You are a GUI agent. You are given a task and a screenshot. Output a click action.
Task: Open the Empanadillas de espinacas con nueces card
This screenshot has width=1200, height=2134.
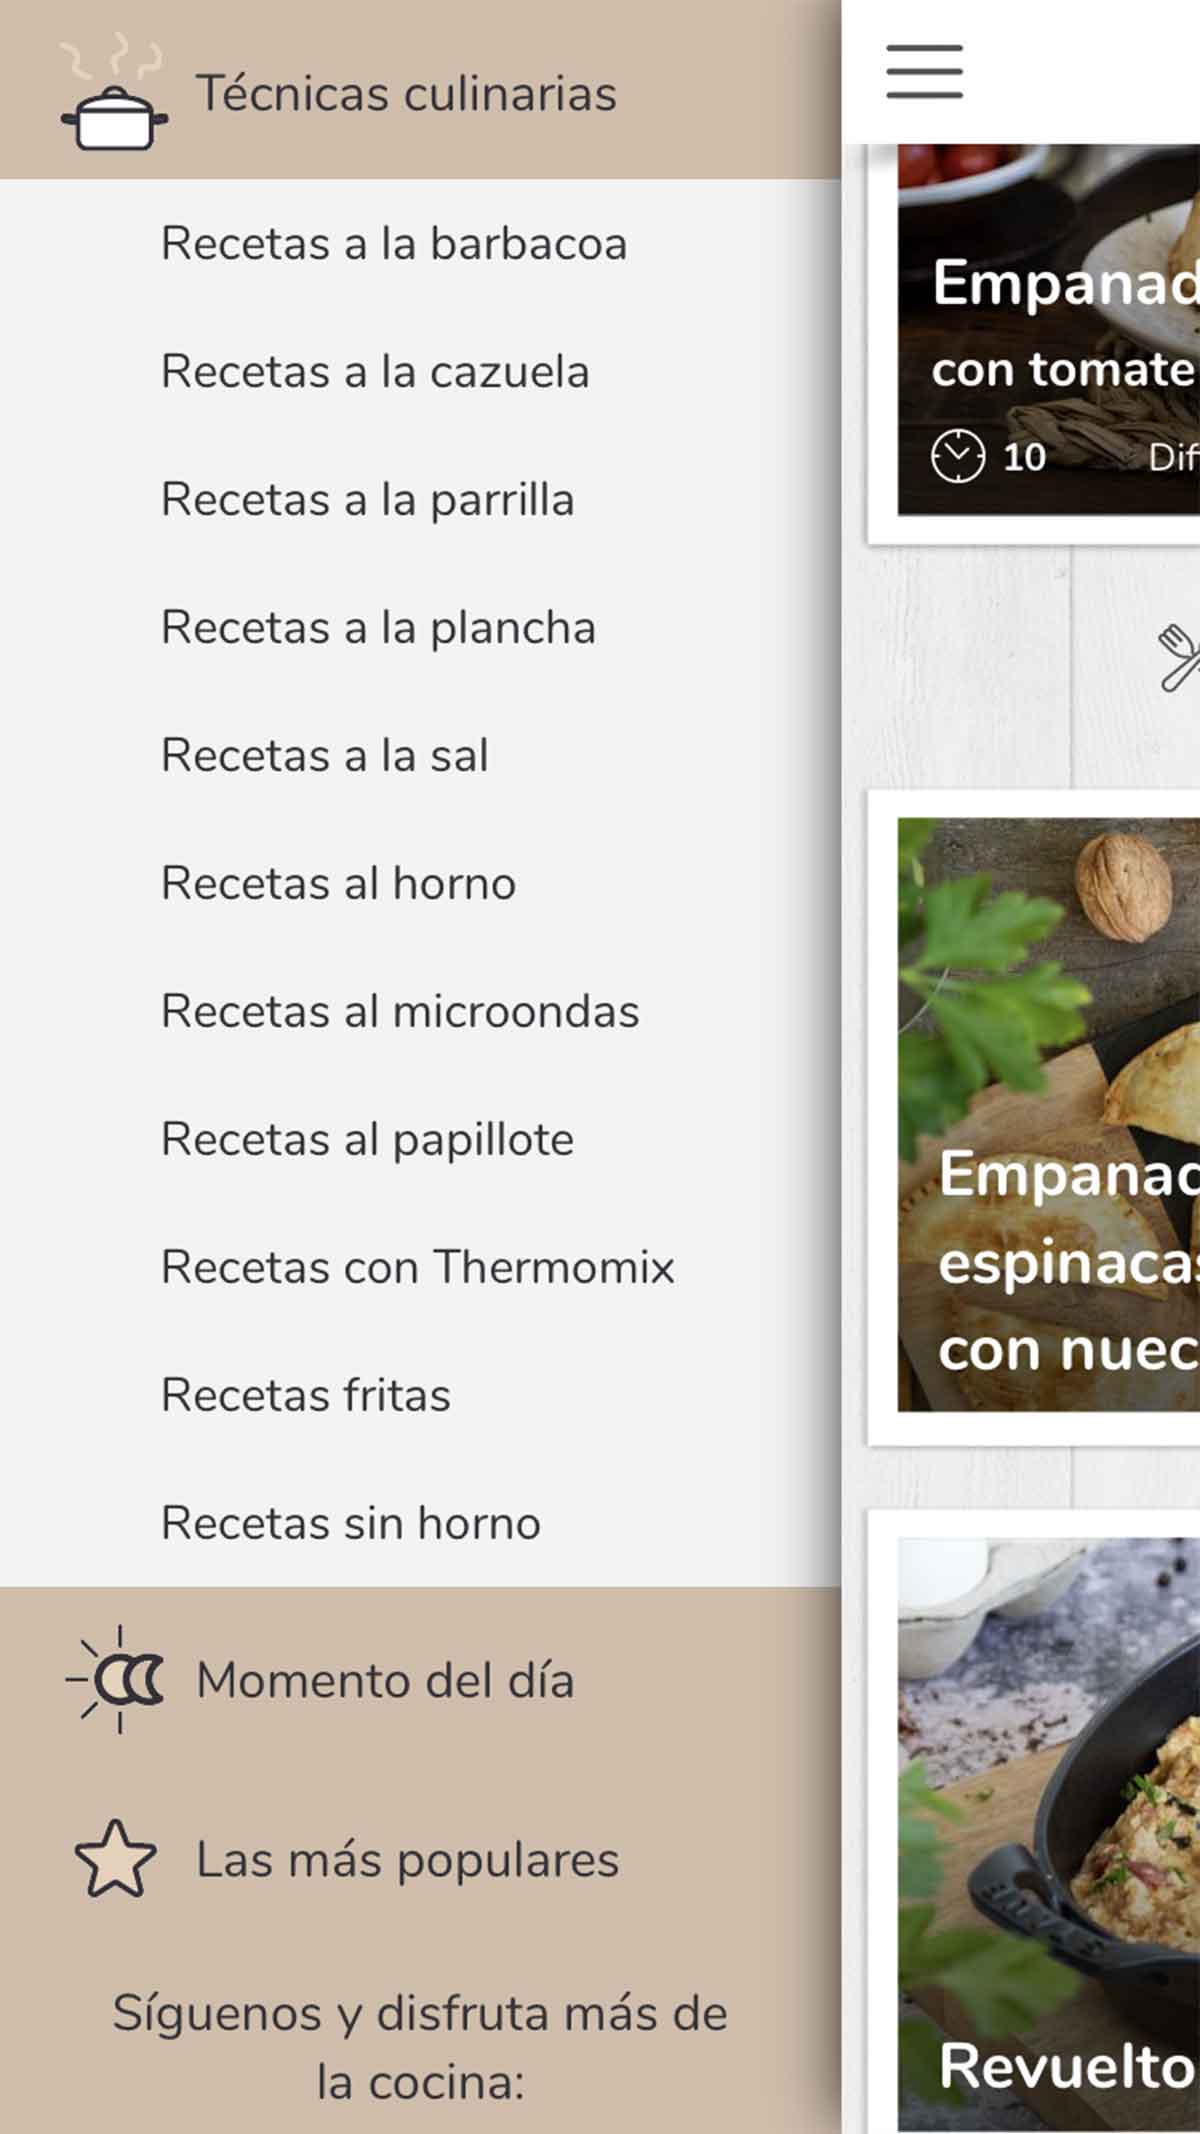click(x=1034, y=1117)
